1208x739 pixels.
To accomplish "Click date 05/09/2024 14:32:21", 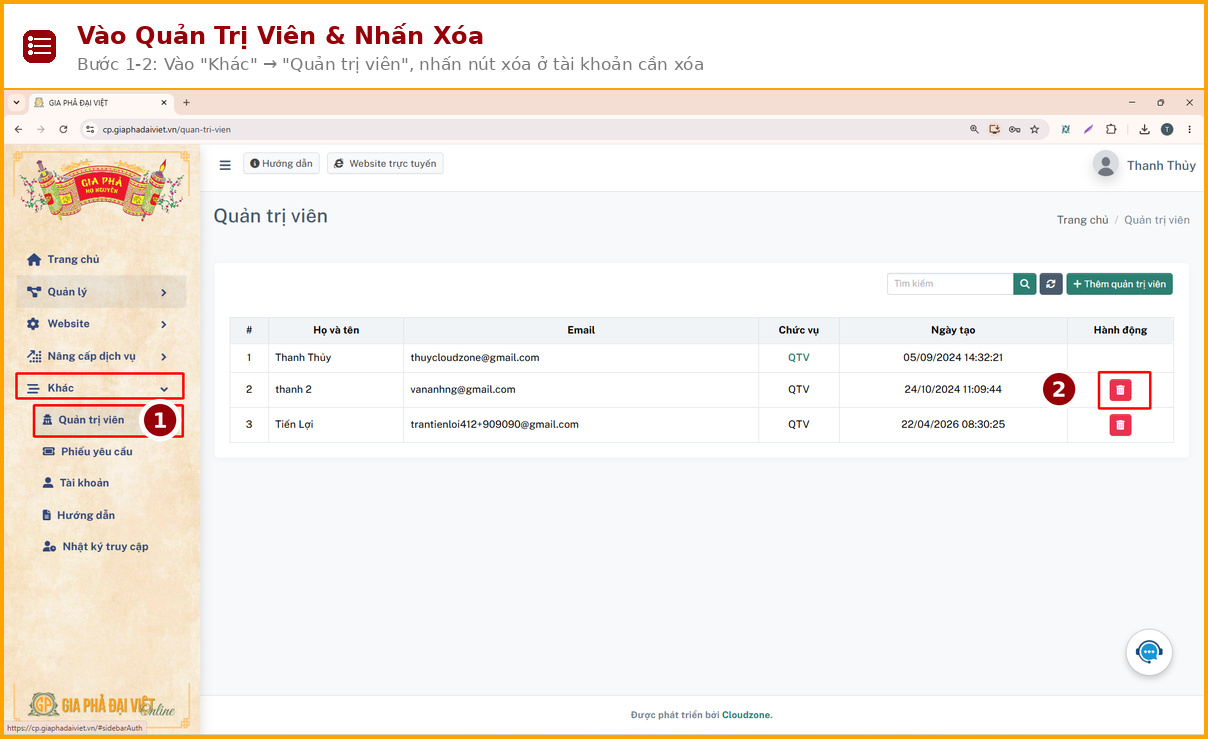I will (953, 358).
